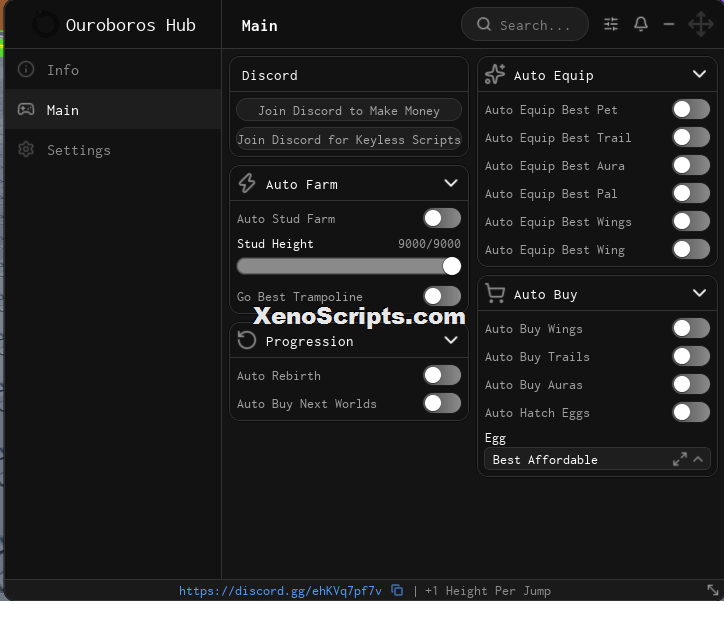
Task: Click the Egg dropdown caret arrow
Action: click(x=698, y=459)
